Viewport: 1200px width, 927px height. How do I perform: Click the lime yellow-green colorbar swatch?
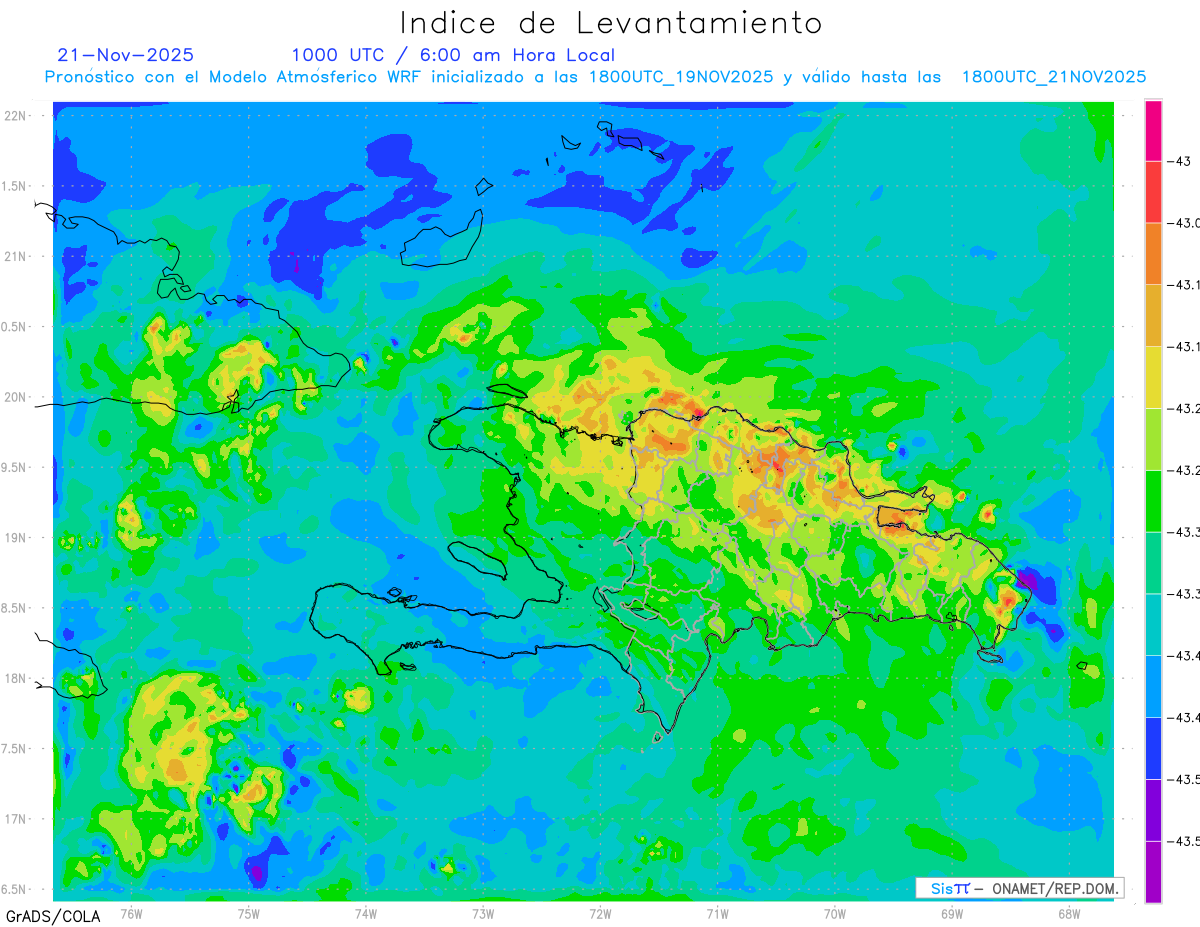click(x=1154, y=440)
